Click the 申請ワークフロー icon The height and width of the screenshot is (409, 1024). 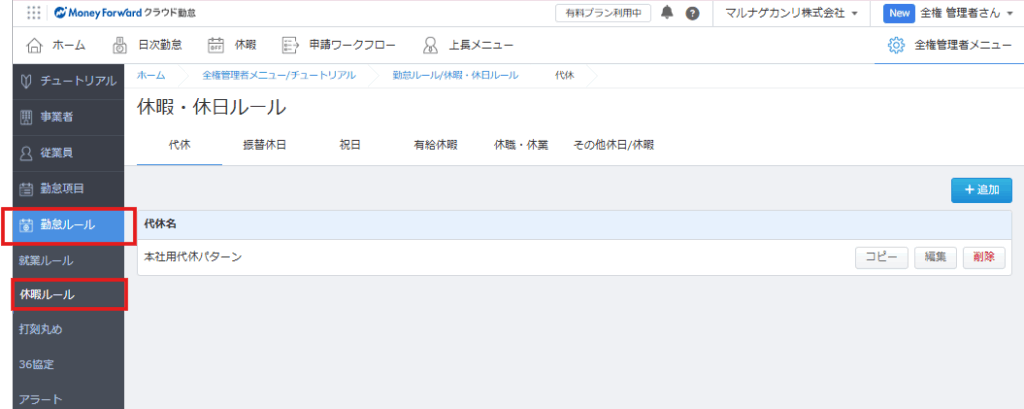(x=291, y=45)
